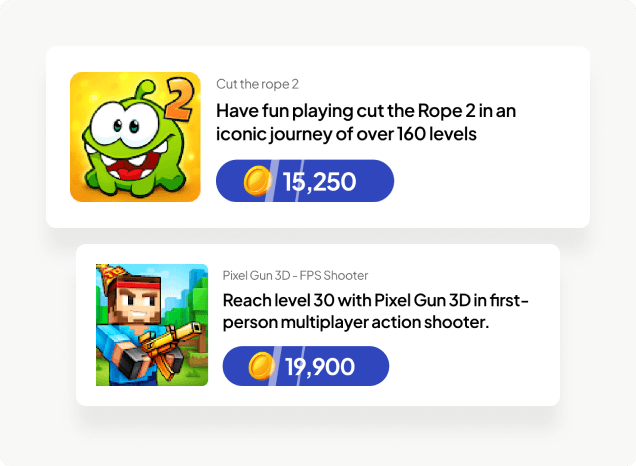Click the "person multiplayer action shooter." line
Viewport: 636px width, 466px height.
pyautogui.click(x=355, y=323)
